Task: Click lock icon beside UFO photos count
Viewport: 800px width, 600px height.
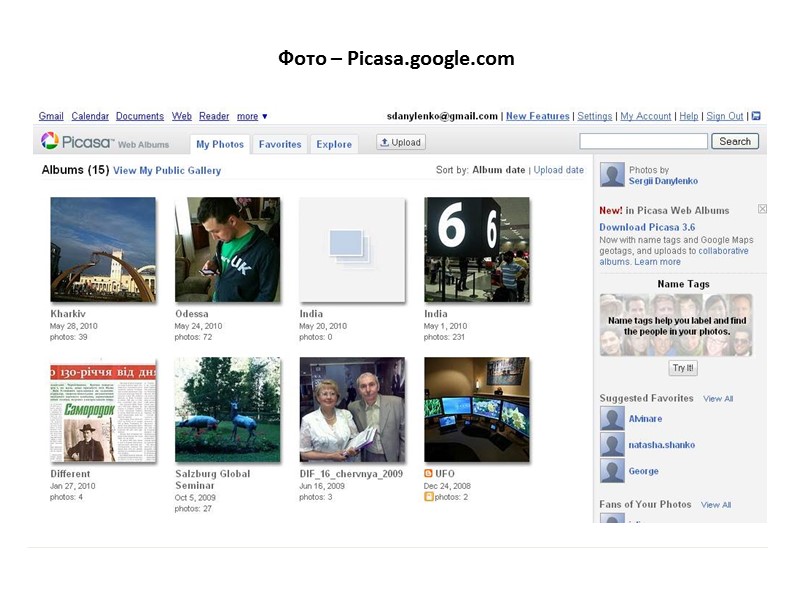Action: [429, 496]
